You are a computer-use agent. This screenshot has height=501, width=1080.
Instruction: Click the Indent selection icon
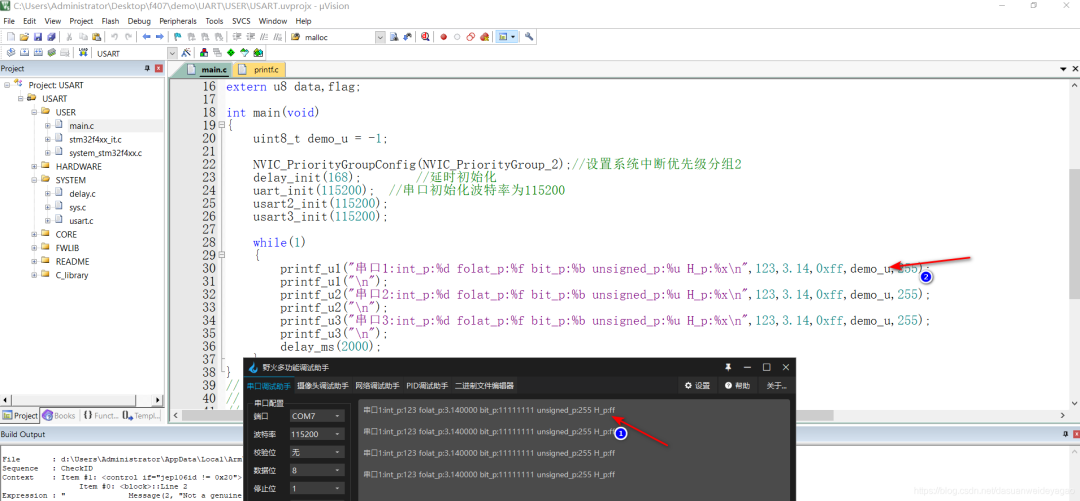[237, 37]
